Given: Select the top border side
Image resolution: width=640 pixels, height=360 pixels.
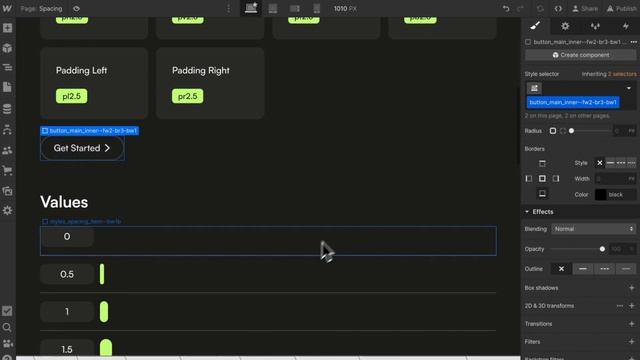Looking at the screenshot, I should click(x=542, y=163).
